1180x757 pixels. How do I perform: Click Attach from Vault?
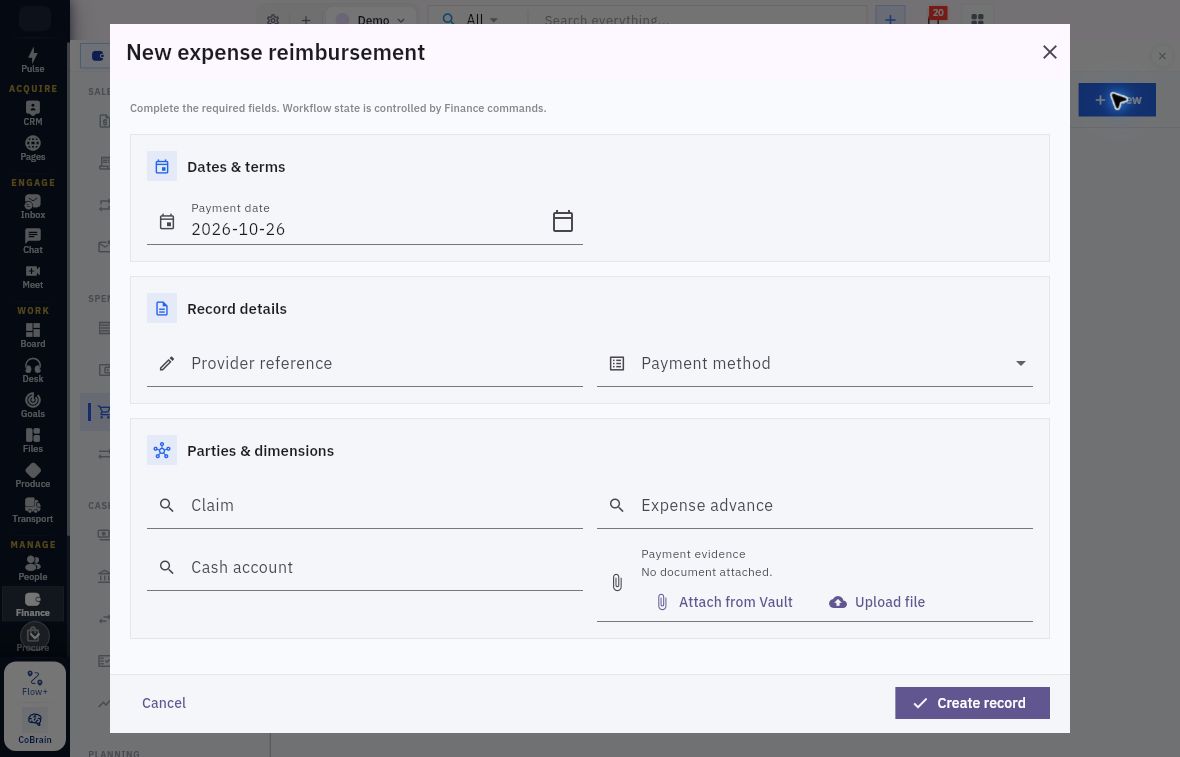724,602
